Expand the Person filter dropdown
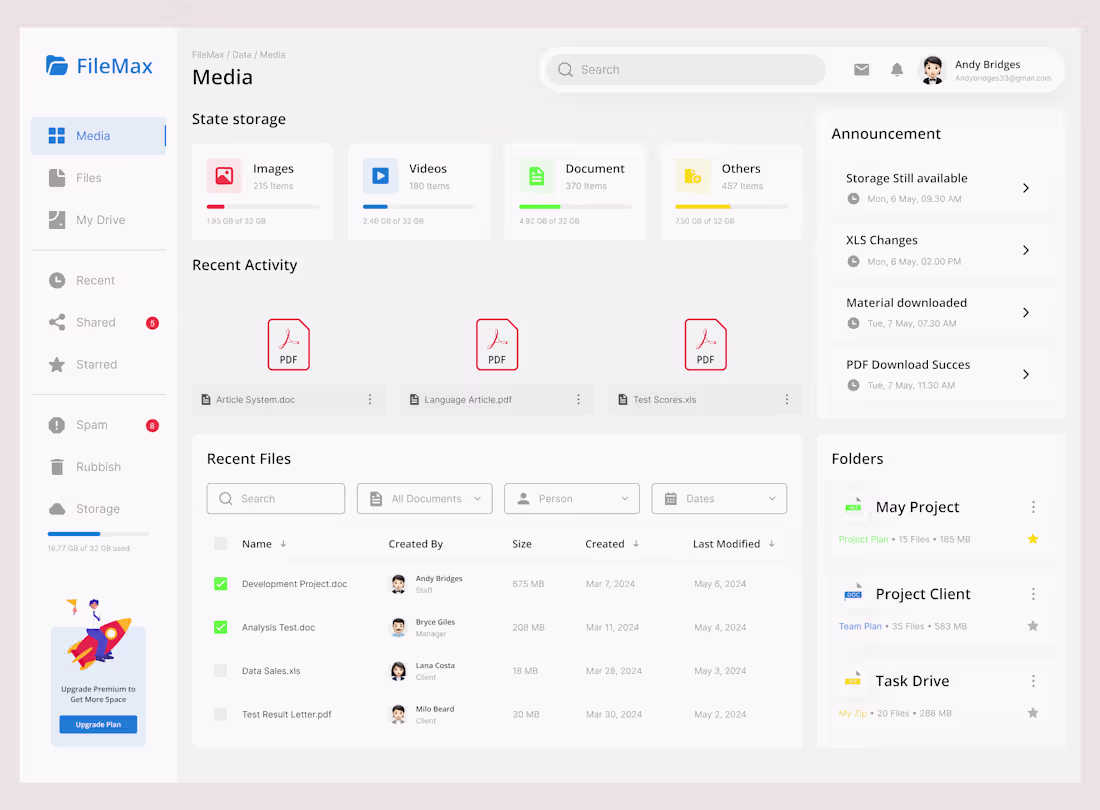This screenshot has height=810, width=1100. (x=571, y=498)
